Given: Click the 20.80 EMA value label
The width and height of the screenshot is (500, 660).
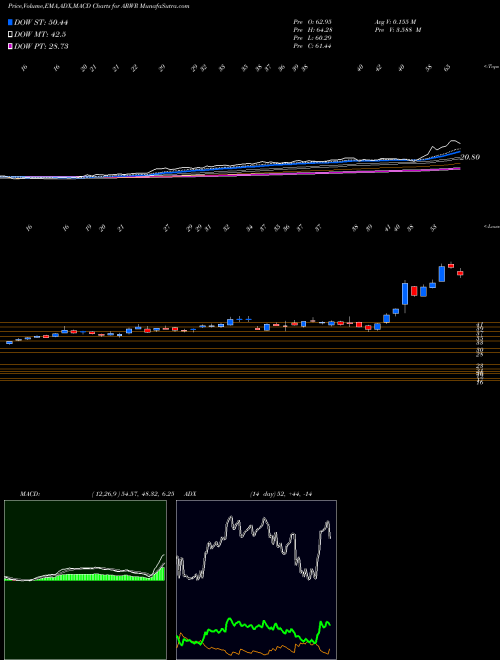Looking at the screenshot, I should click(470, 157).
